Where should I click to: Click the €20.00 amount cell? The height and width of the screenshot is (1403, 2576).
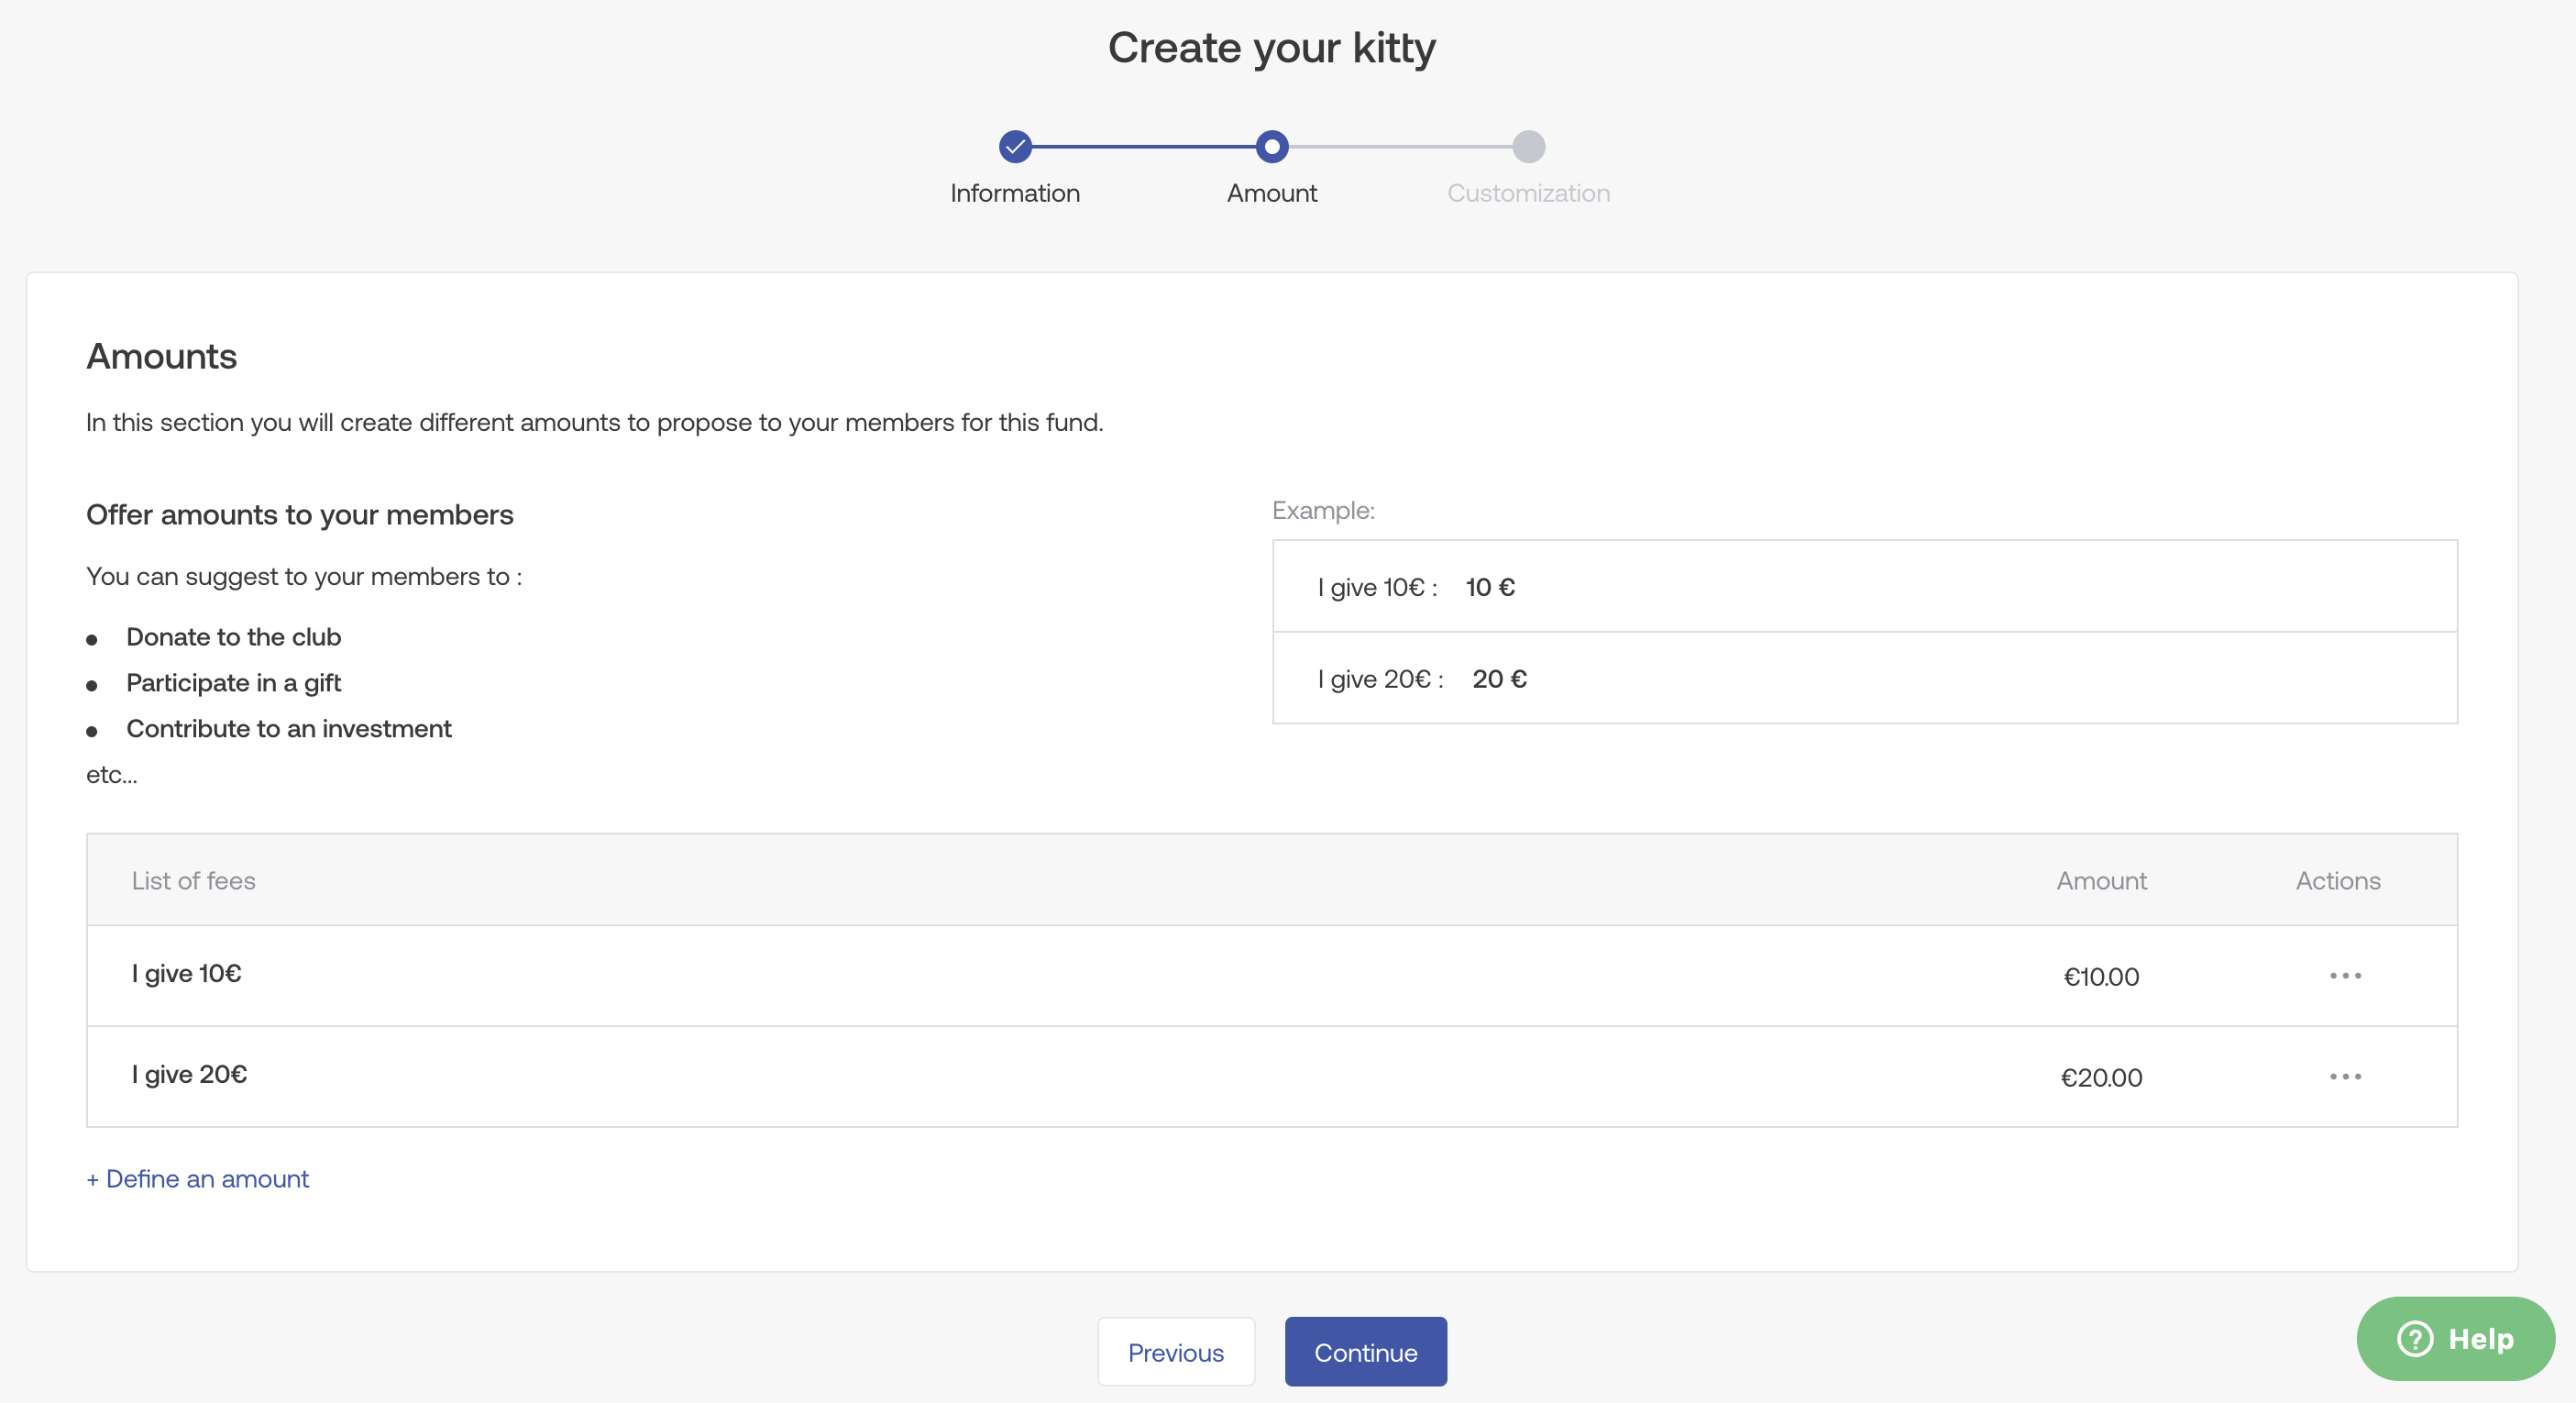(x=2101, y=1078)
